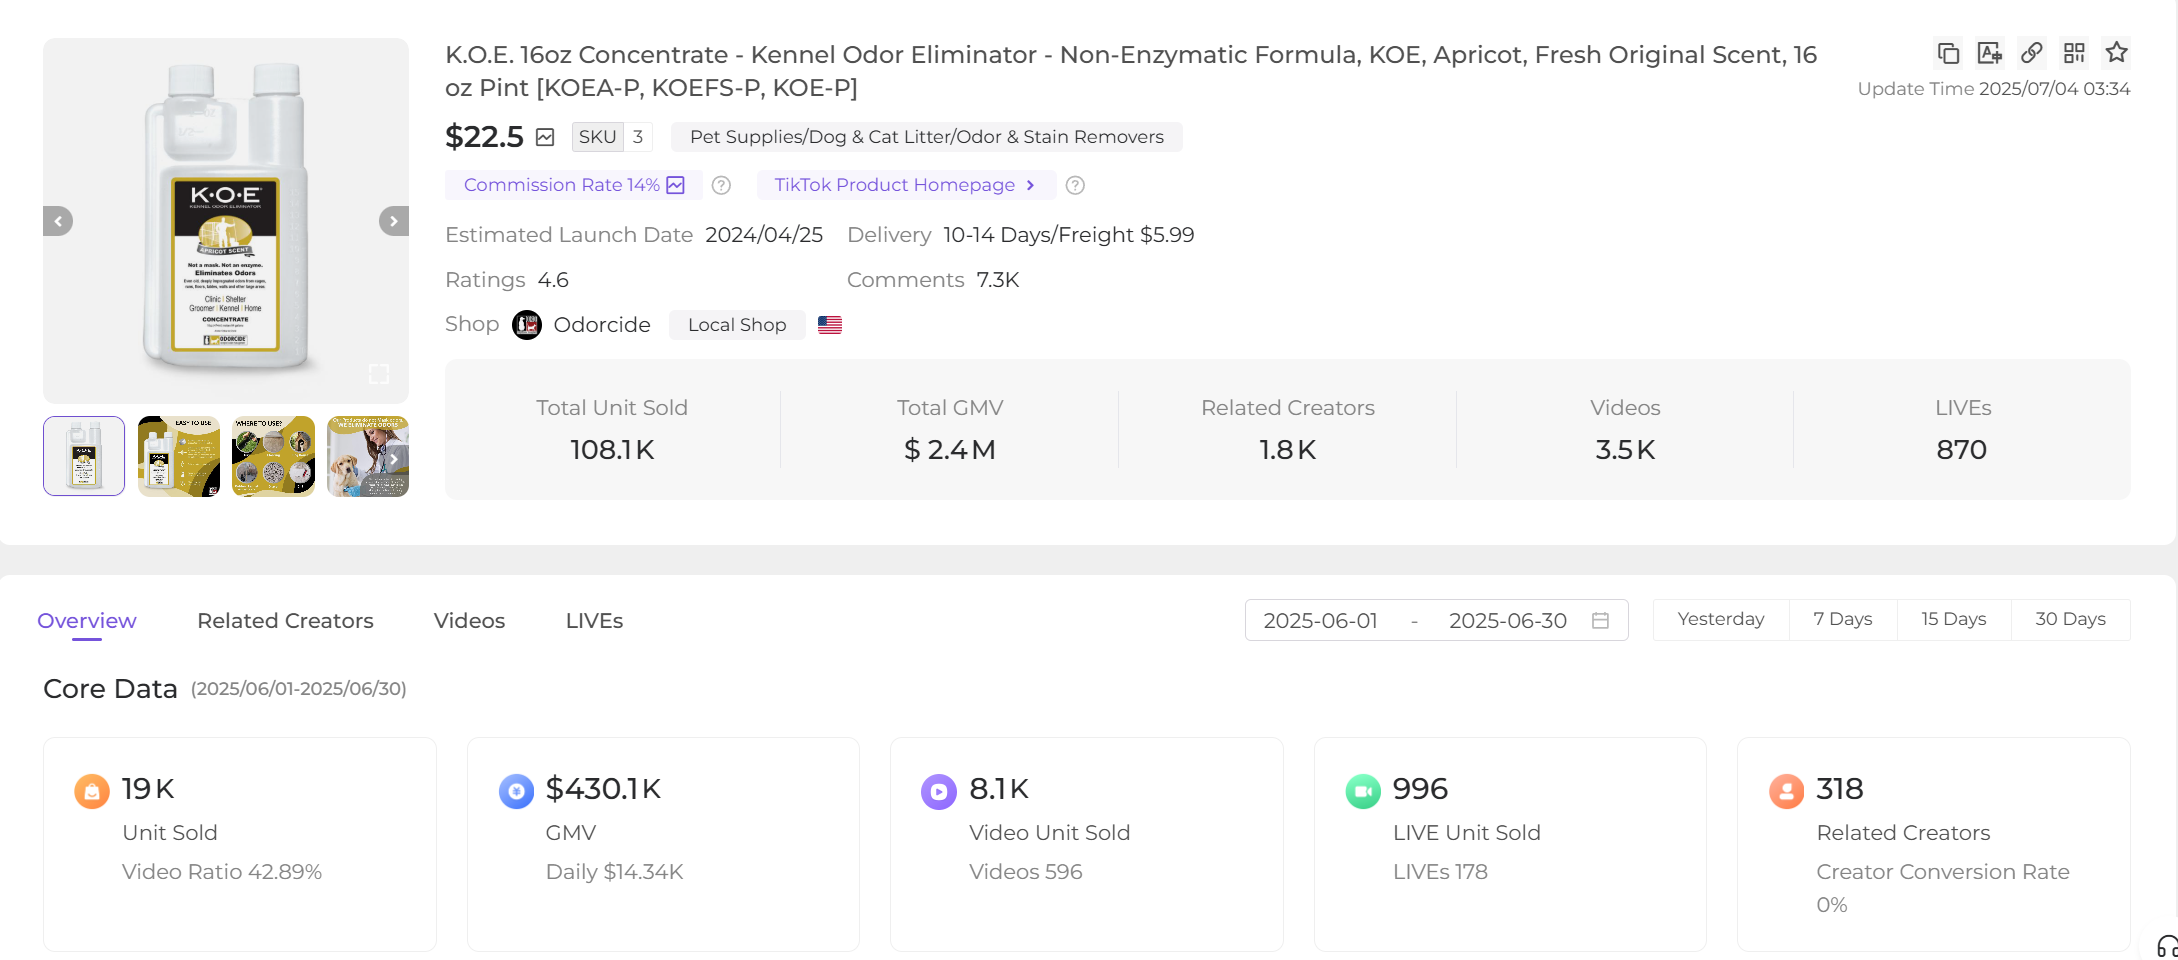Favorite this product with the star icon

coord(2116,52)
